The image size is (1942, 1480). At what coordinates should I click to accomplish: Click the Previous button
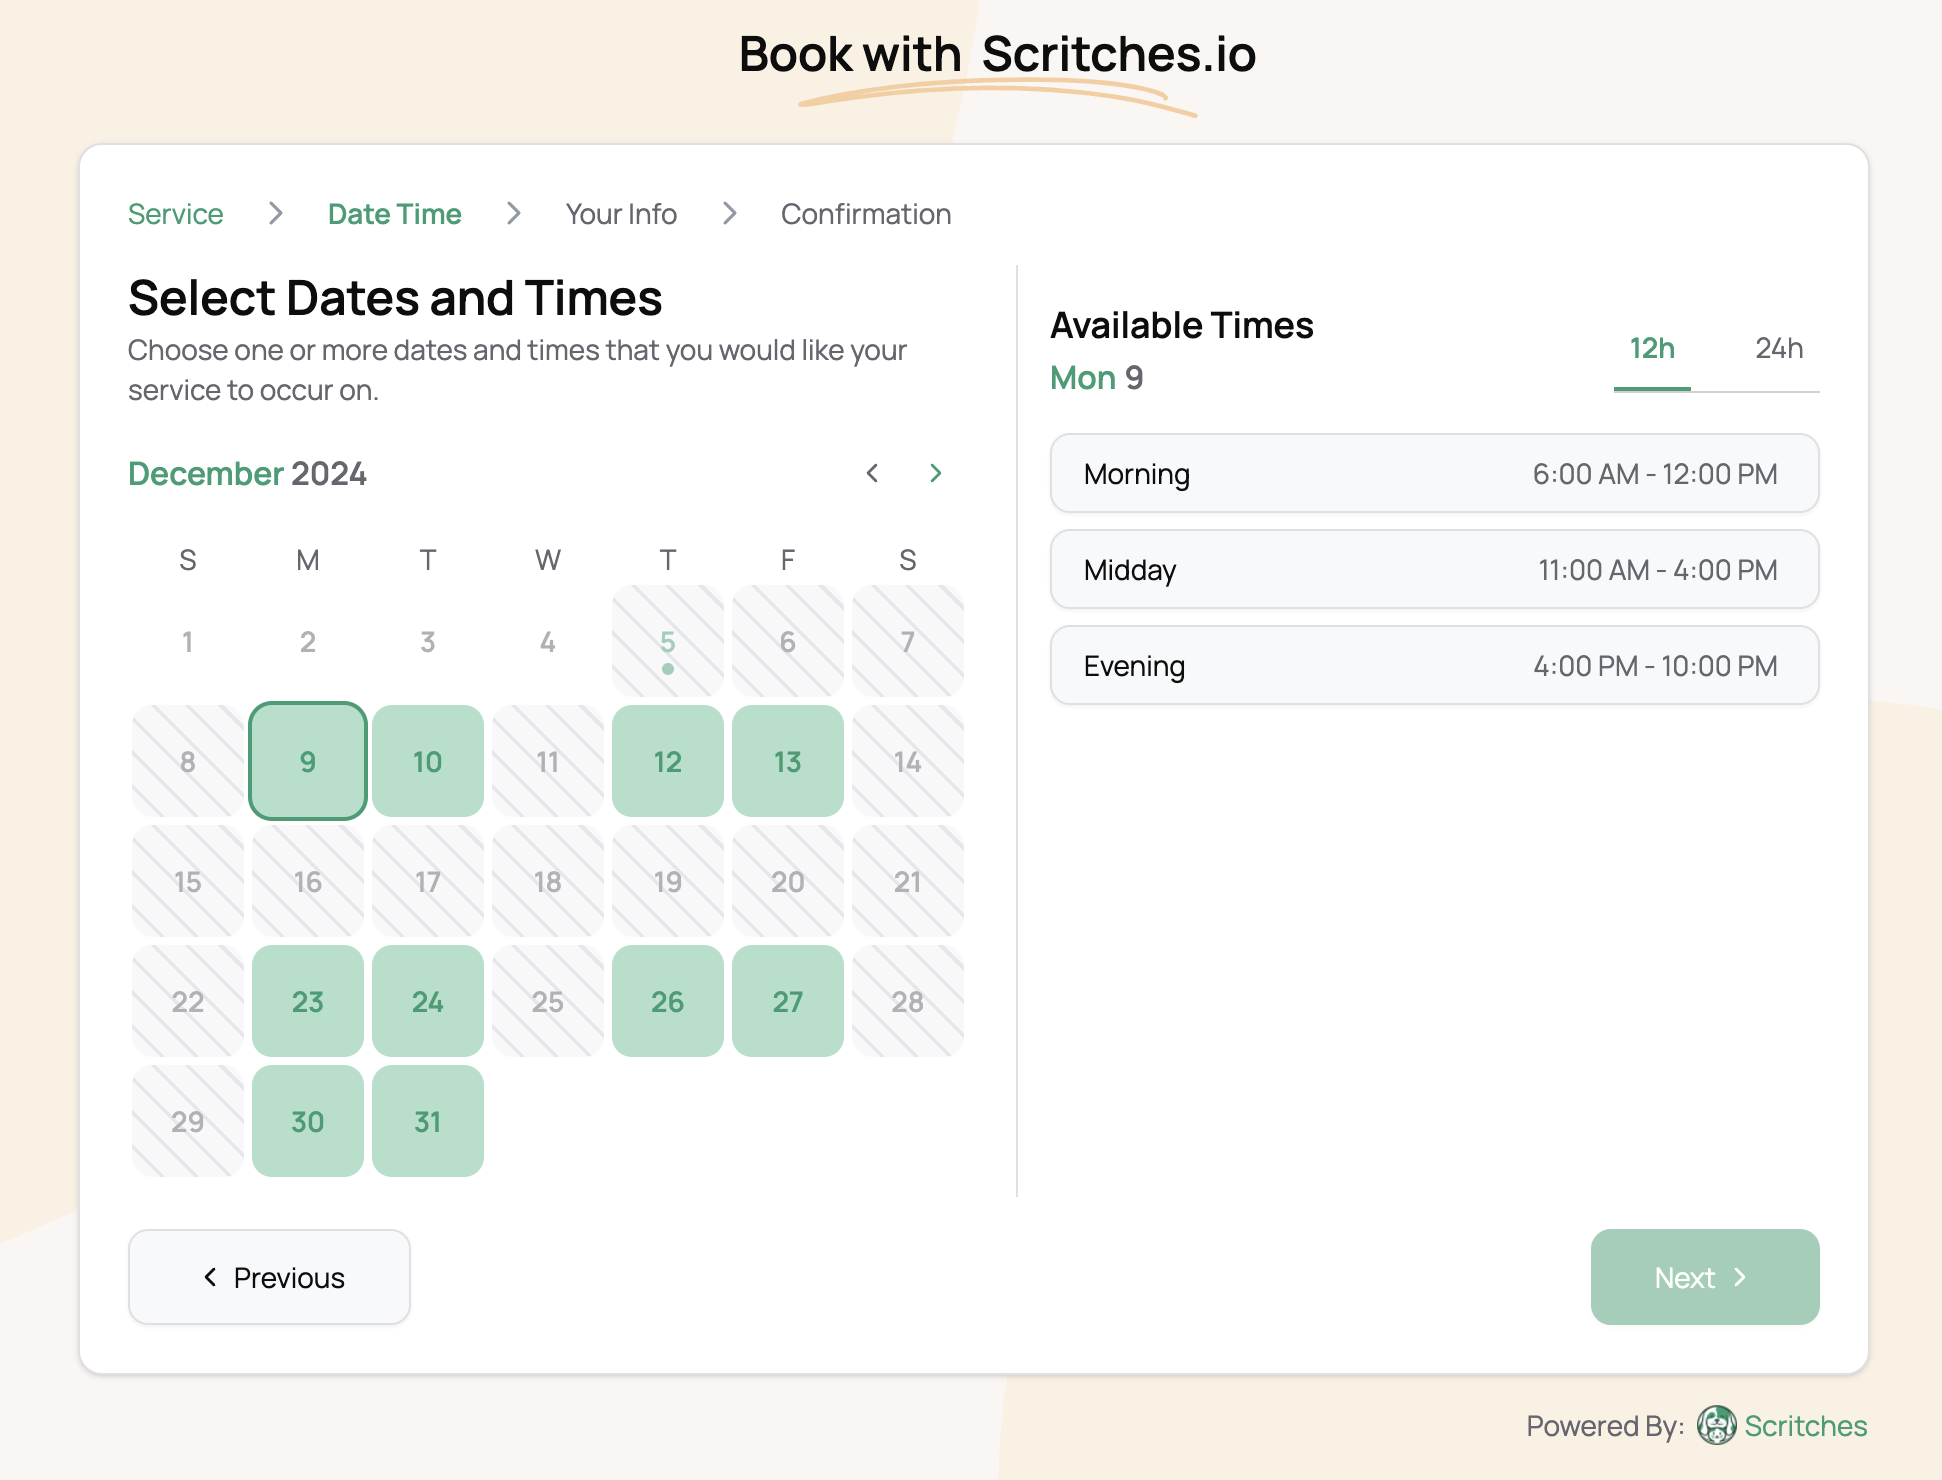click(x=269, y=1277)
